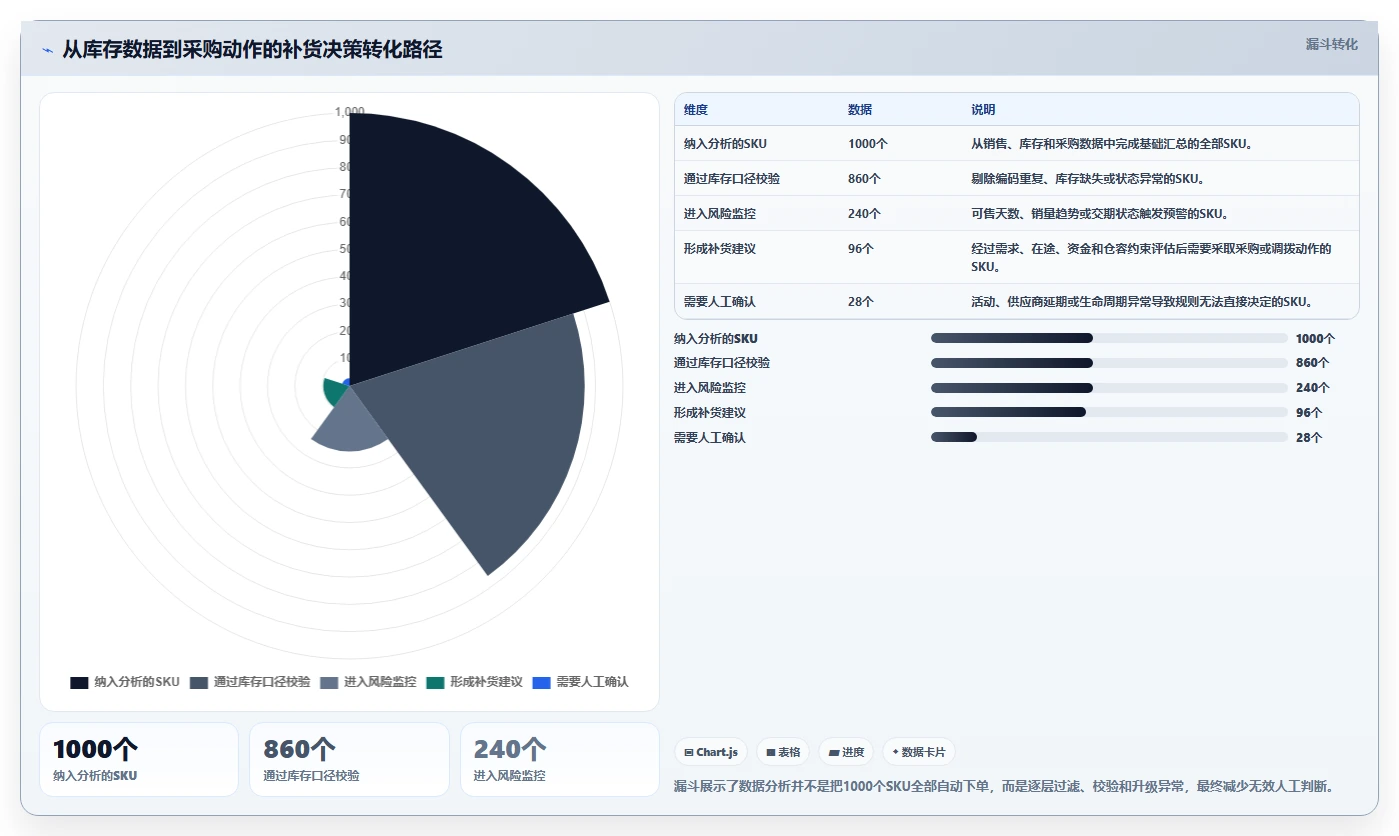Viewport: 1399px width, 836px height.
Task: Click 需要人工确认 in the table
Action: click(x=720, y=301)
